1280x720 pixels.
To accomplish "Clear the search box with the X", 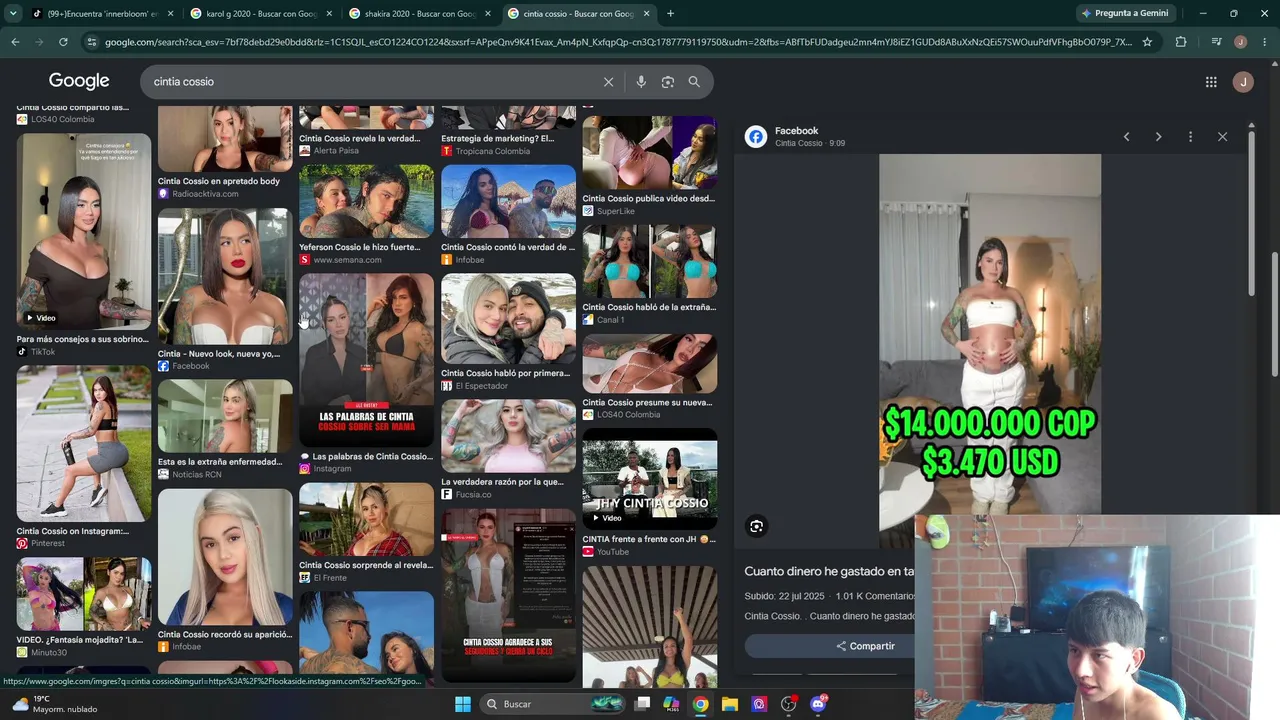I will (608, 82).
